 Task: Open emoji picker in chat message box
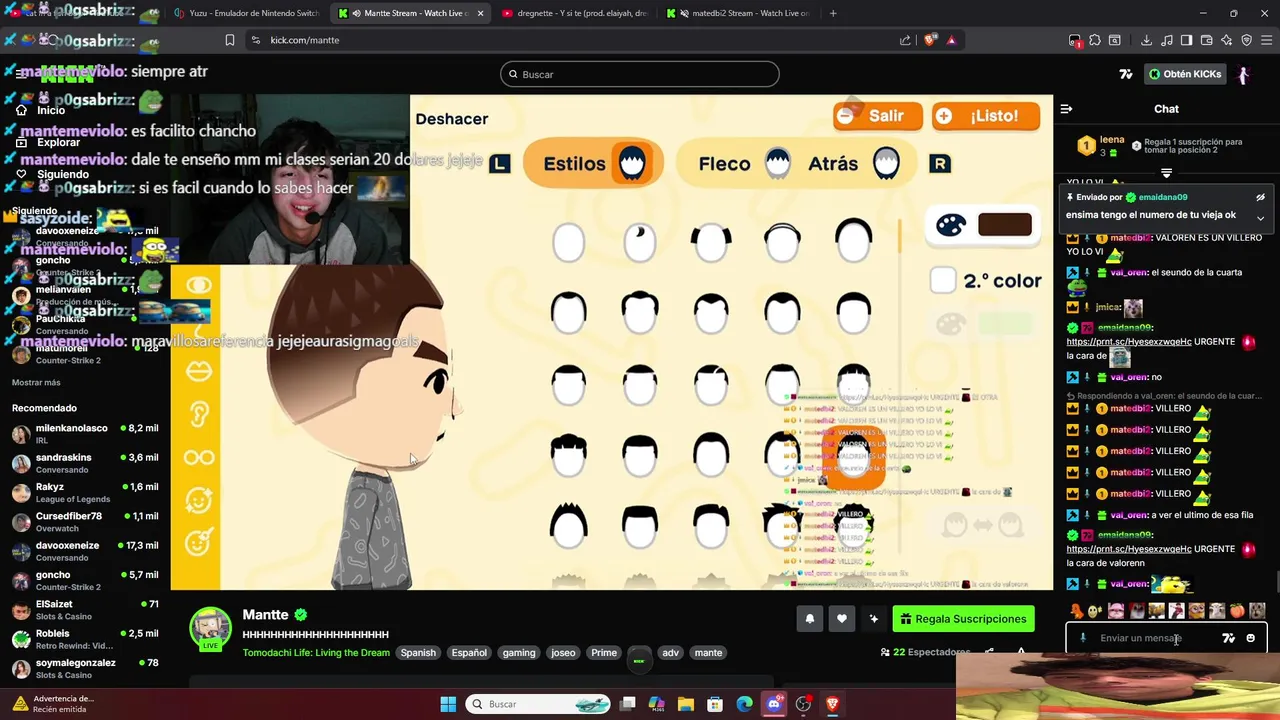1250,638
